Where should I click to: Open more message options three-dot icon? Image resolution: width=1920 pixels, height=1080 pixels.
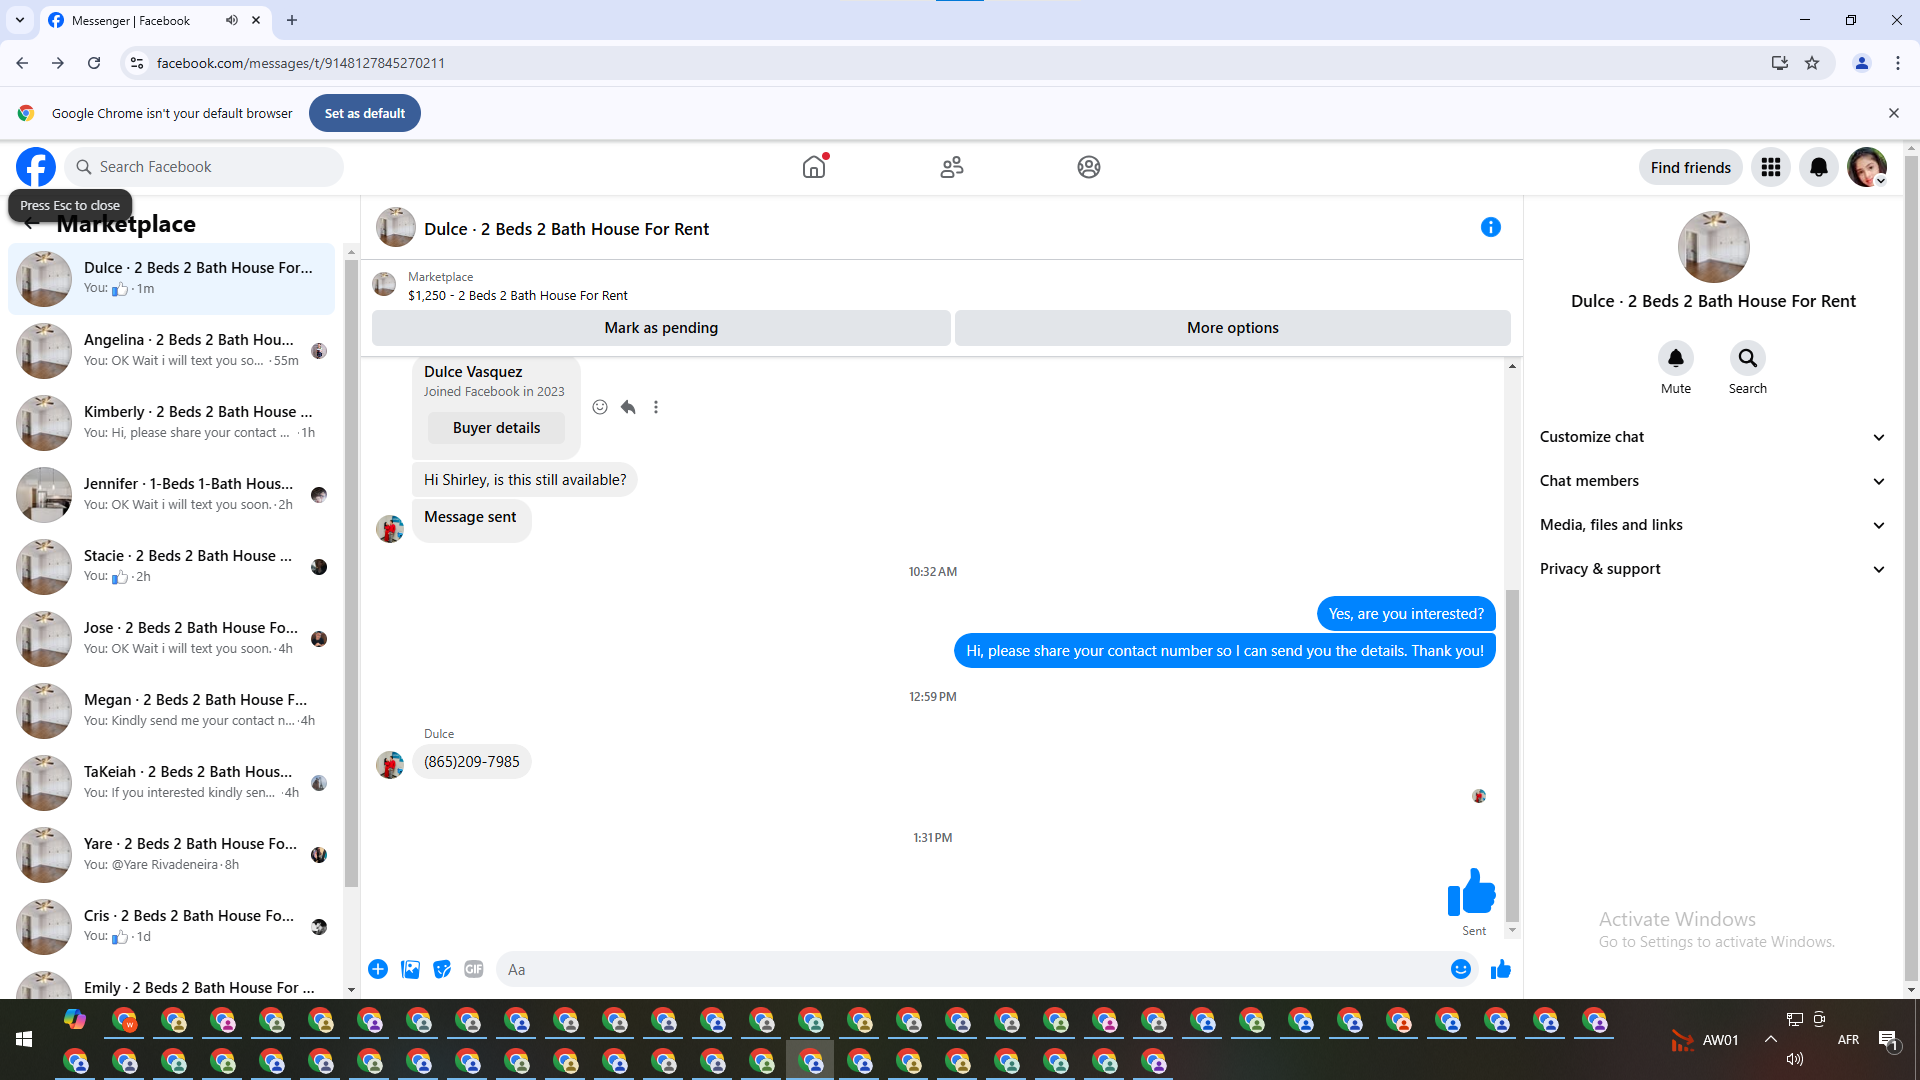click(x=656, y=407)
